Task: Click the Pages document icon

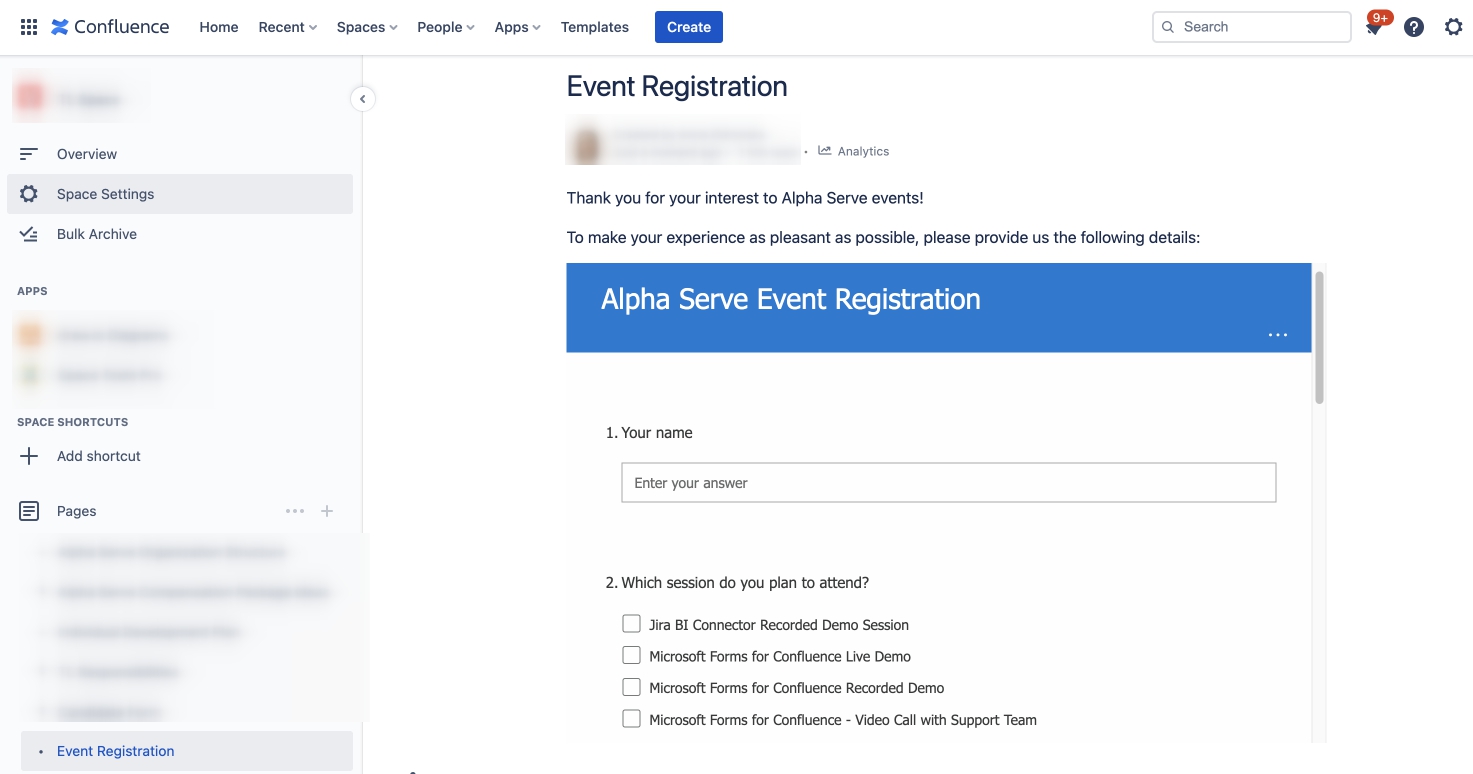Action: (29, 511)
